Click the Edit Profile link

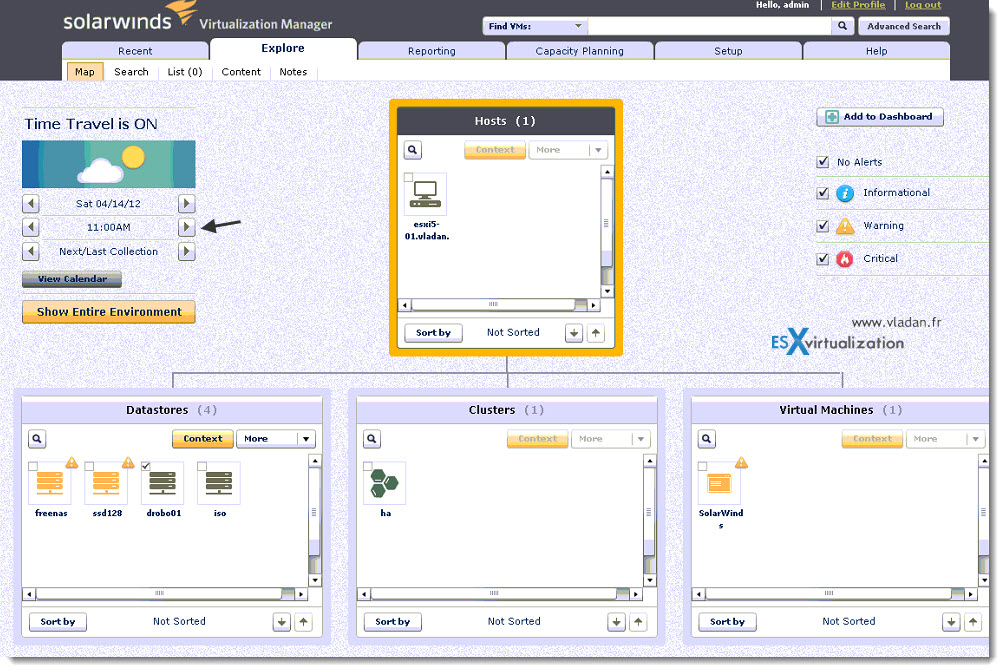858,5
